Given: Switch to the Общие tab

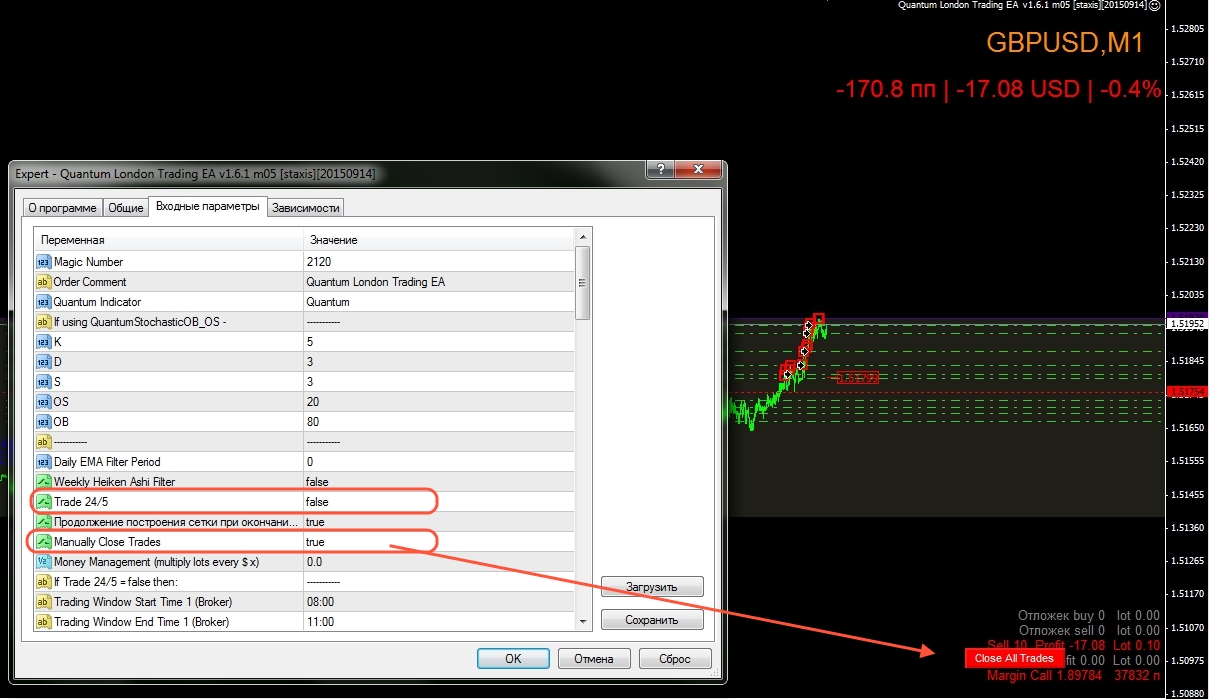Looking at the screenshot, I should click(x=126, y=208).
